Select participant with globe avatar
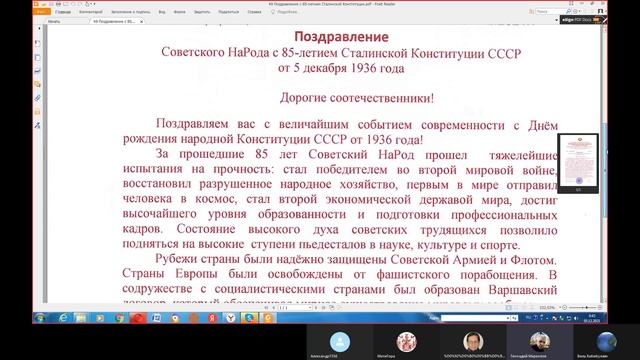 coord(607,342)
